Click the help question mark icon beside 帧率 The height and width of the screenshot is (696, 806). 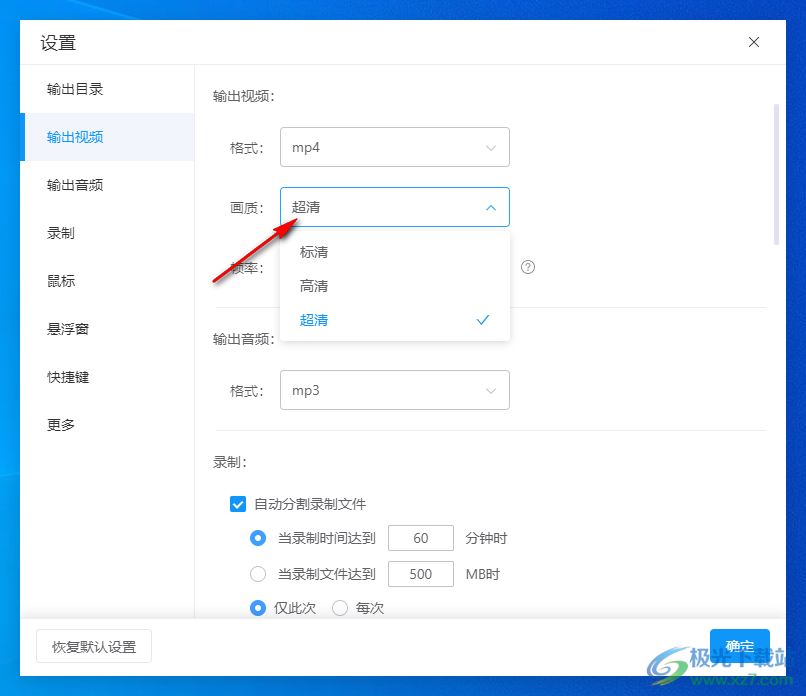(528, 267)
